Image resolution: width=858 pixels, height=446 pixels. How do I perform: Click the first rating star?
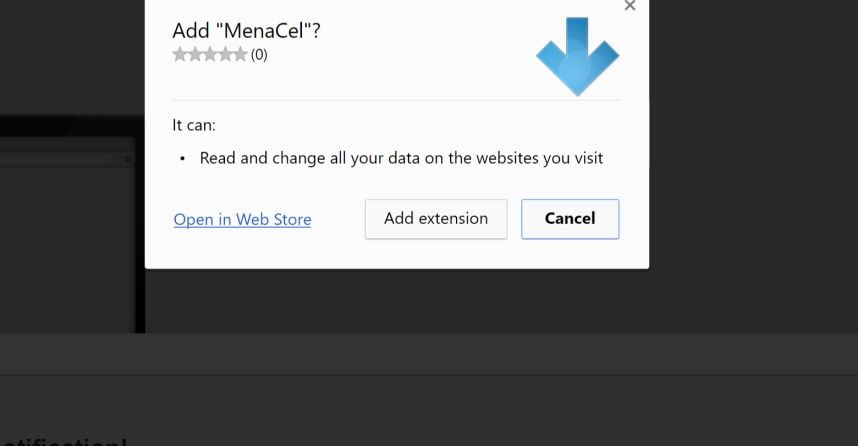pyautogui.click(x=180, y=55)
